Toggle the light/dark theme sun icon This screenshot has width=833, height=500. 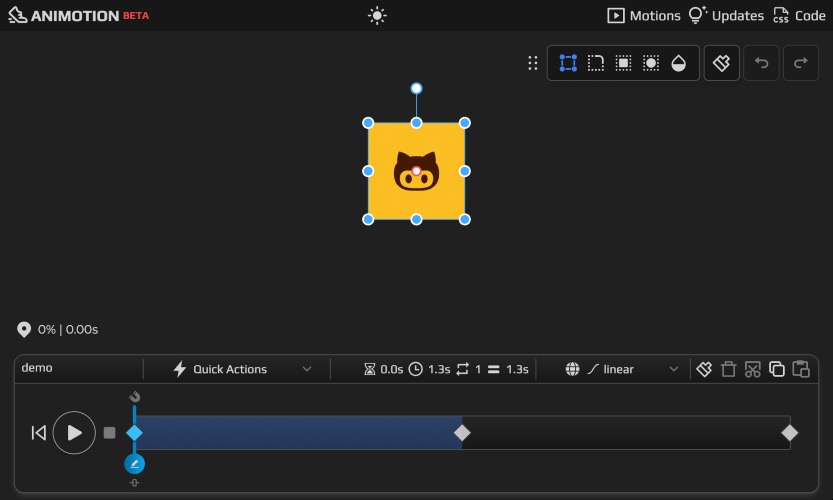pyautogui.click(x=377, y=15)
